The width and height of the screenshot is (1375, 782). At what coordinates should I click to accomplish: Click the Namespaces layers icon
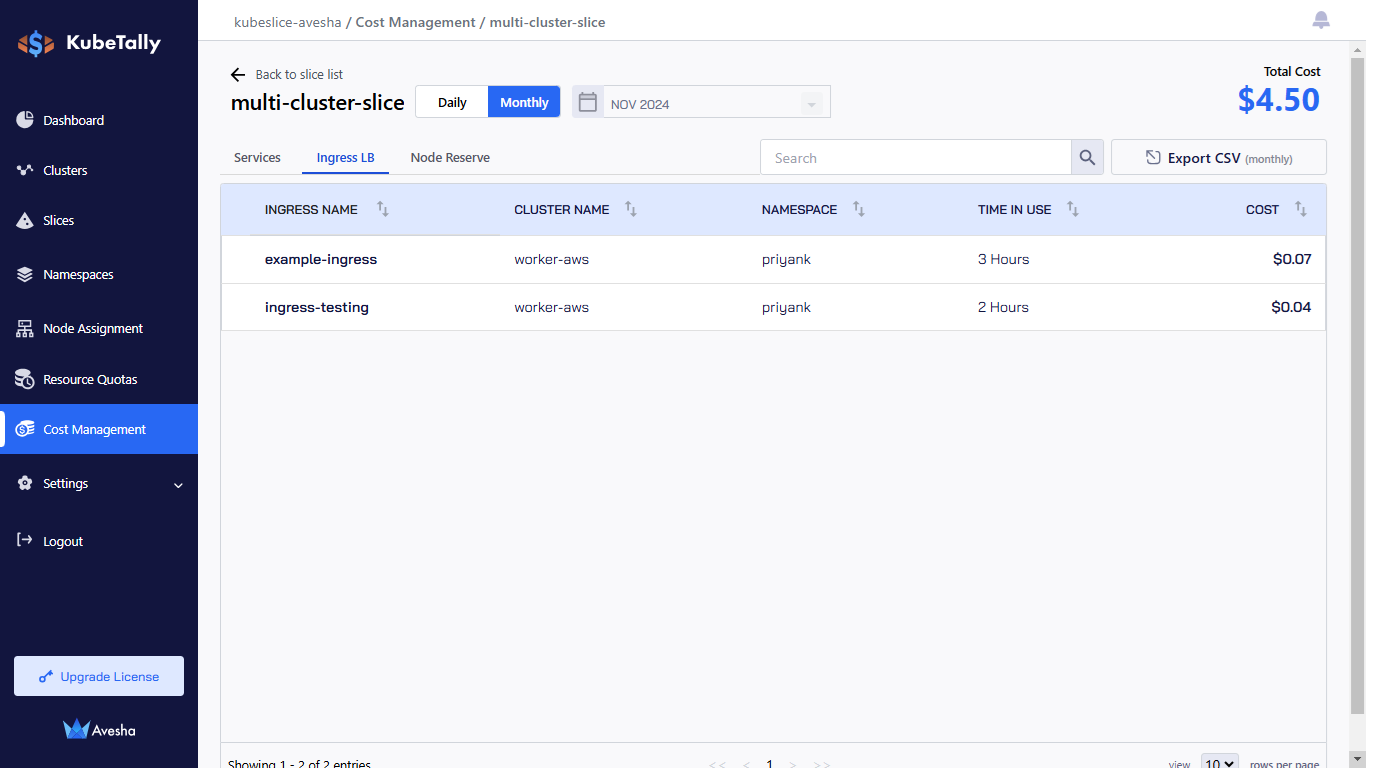25,274
